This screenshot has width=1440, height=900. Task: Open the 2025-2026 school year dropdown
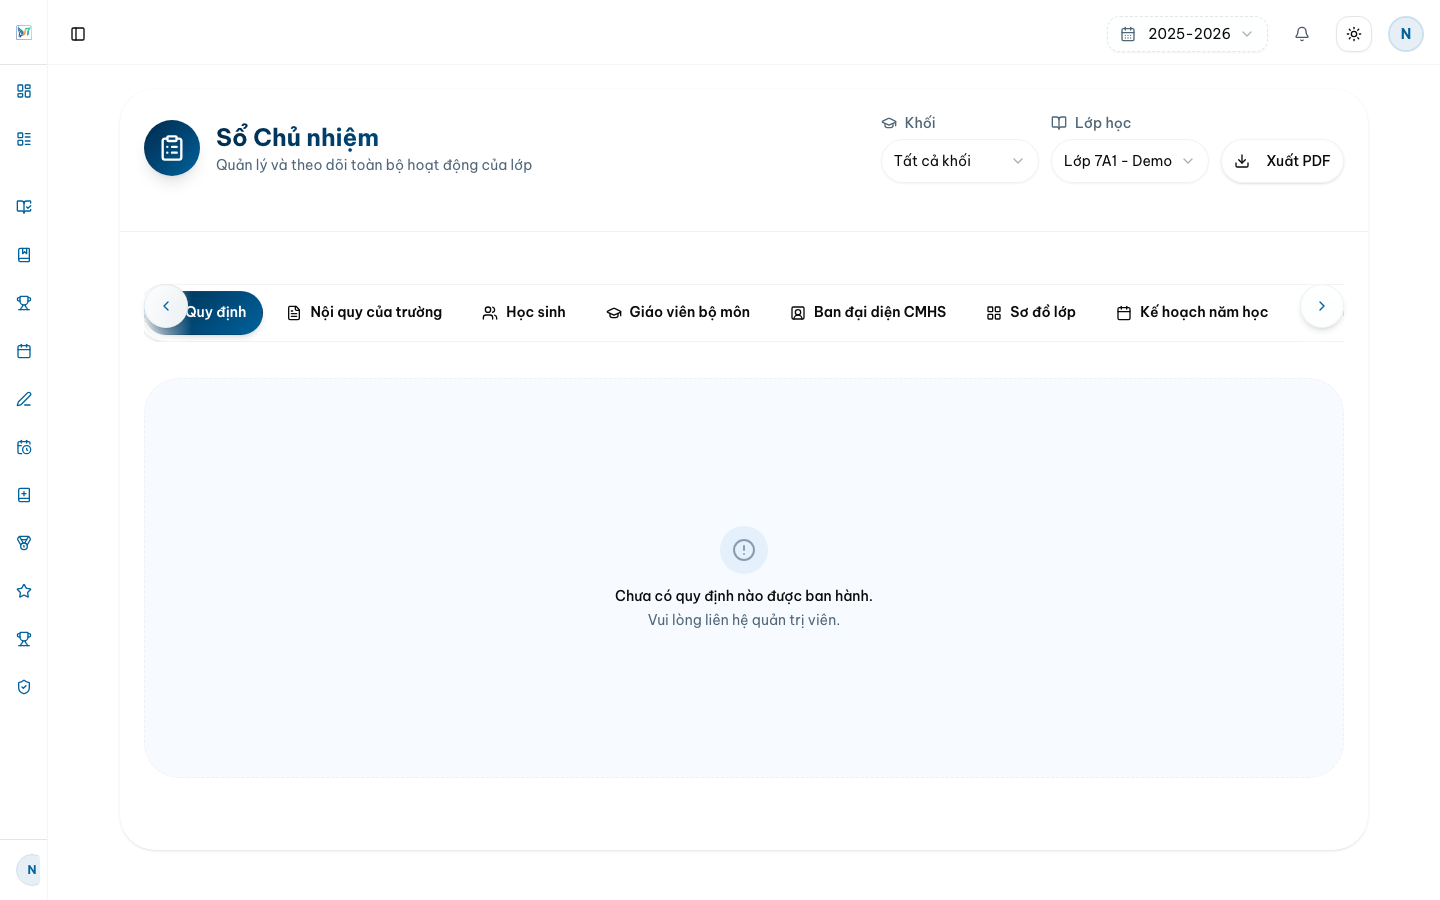pyautogui.click(x=1187, y=34)
